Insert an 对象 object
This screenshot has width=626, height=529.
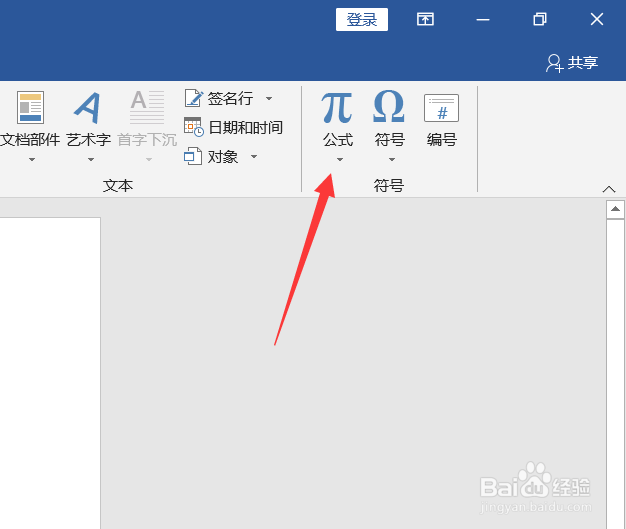click(211, 157)
